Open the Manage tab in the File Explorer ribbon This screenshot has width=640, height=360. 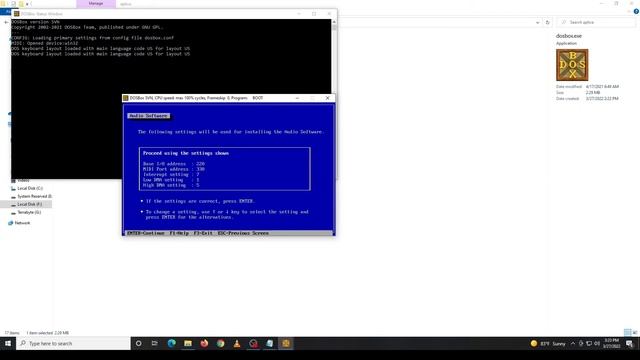96,4
